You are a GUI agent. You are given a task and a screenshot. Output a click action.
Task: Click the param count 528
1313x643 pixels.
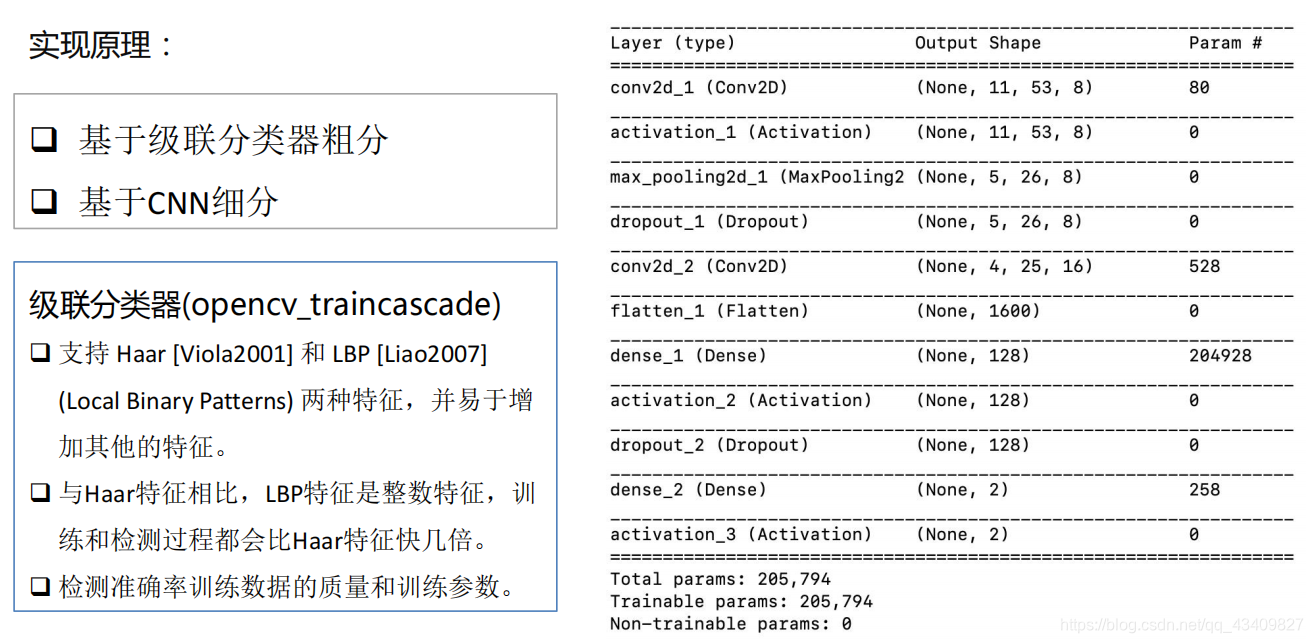1204,266
